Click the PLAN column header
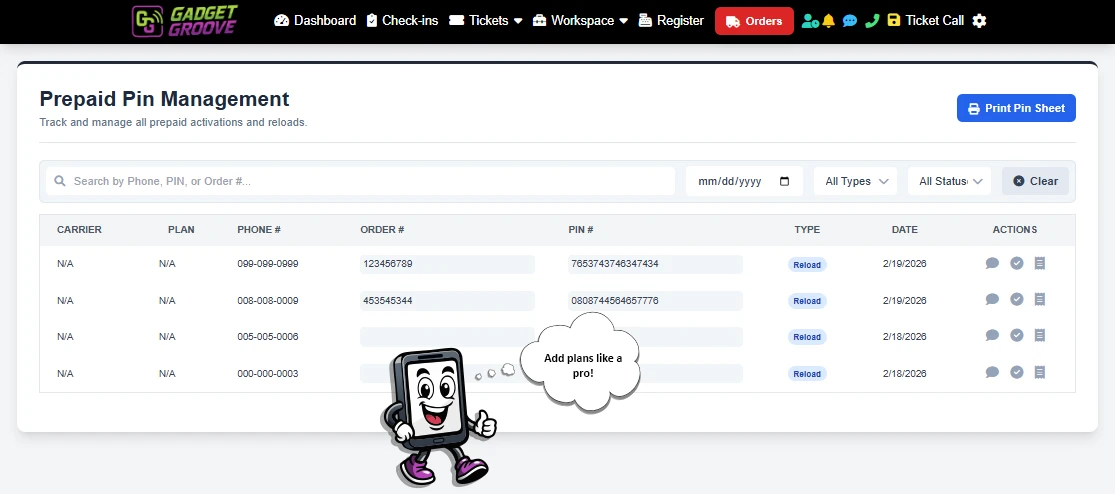Screen dimensions: 1115x494 click(x=181, y=230)
